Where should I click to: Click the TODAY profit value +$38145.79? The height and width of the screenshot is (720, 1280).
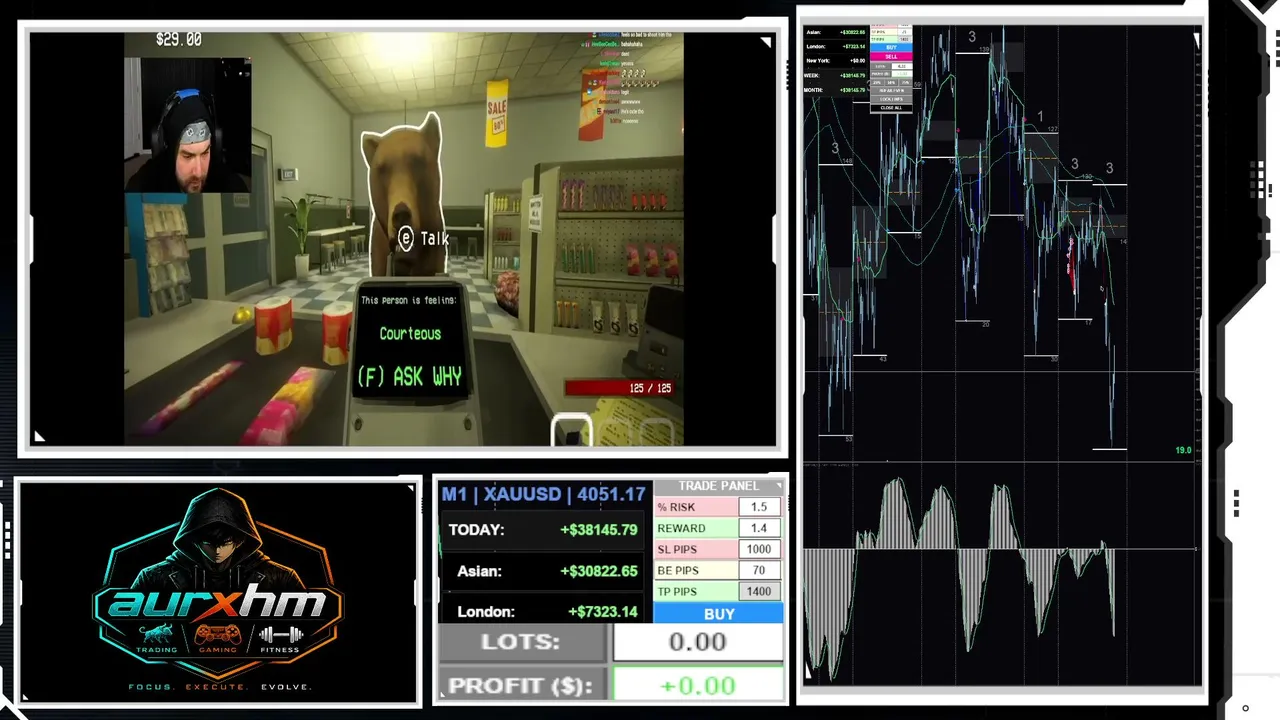[599, 530]
